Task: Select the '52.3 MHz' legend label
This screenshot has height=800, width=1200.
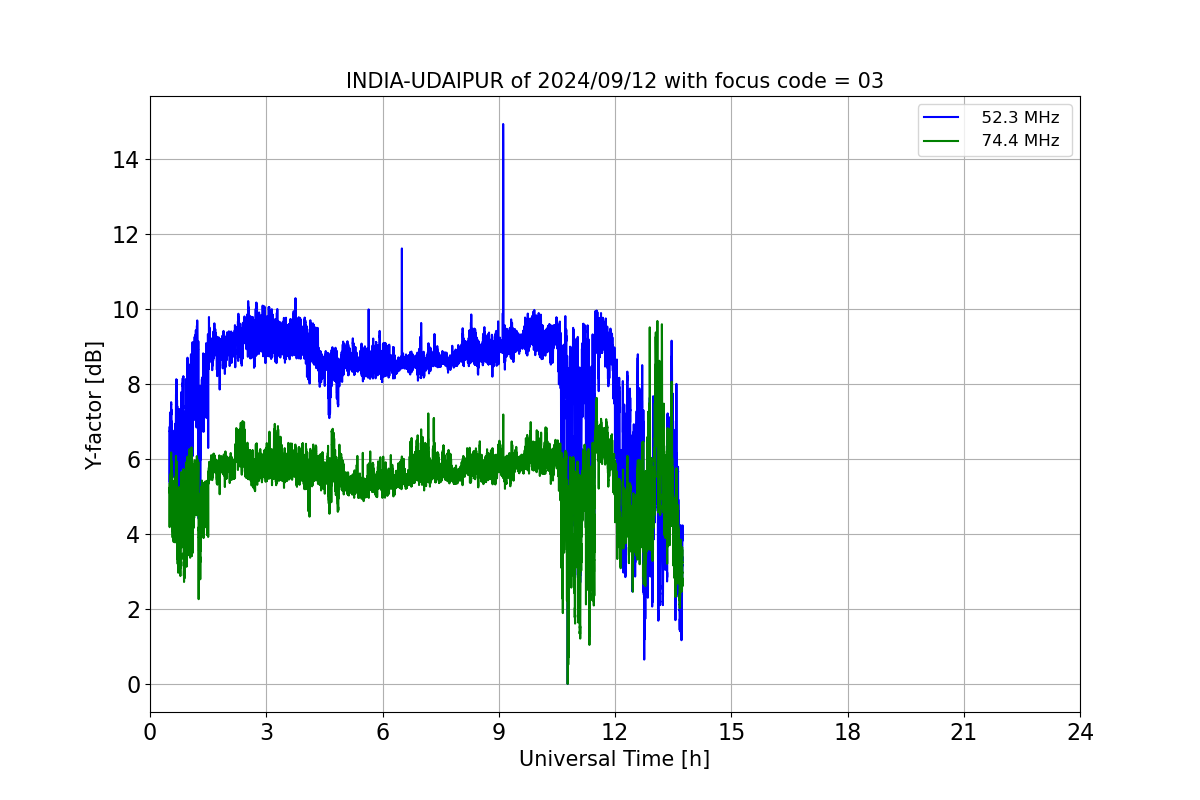Action: tap(1020, 118)
